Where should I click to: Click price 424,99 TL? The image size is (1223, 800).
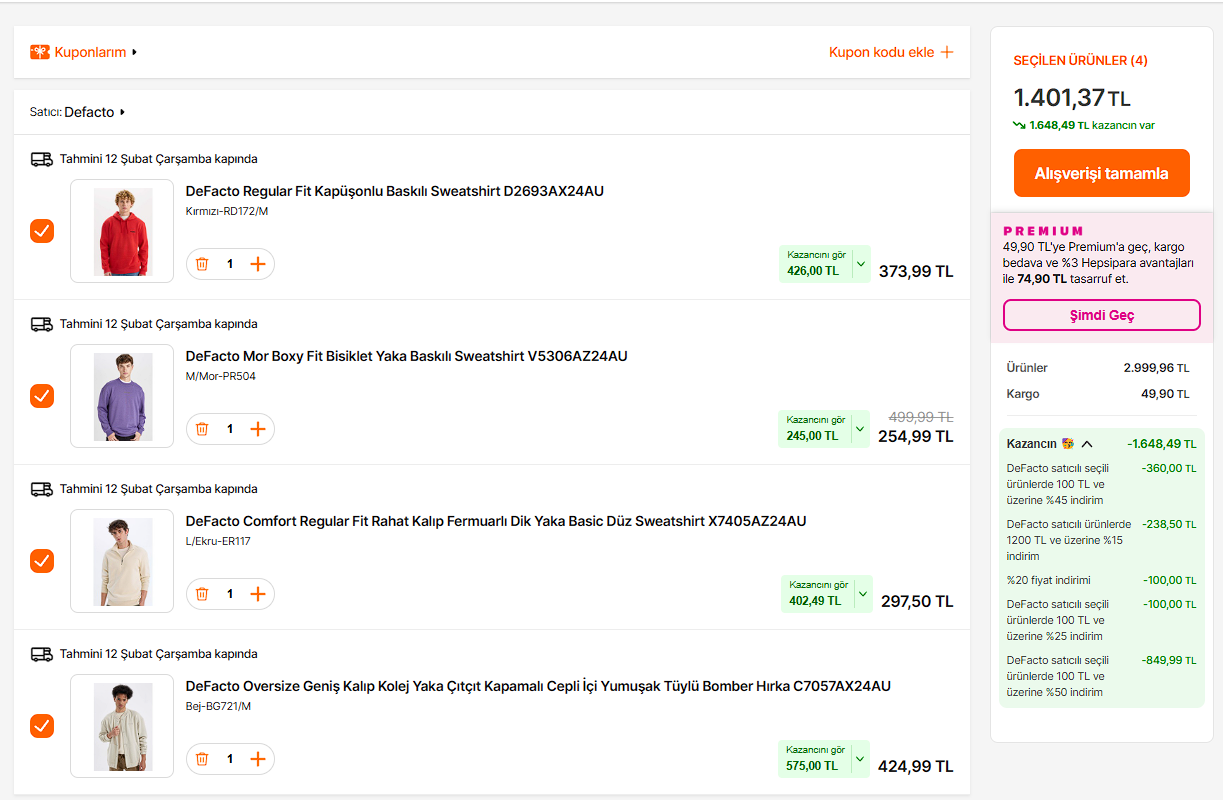916,766
